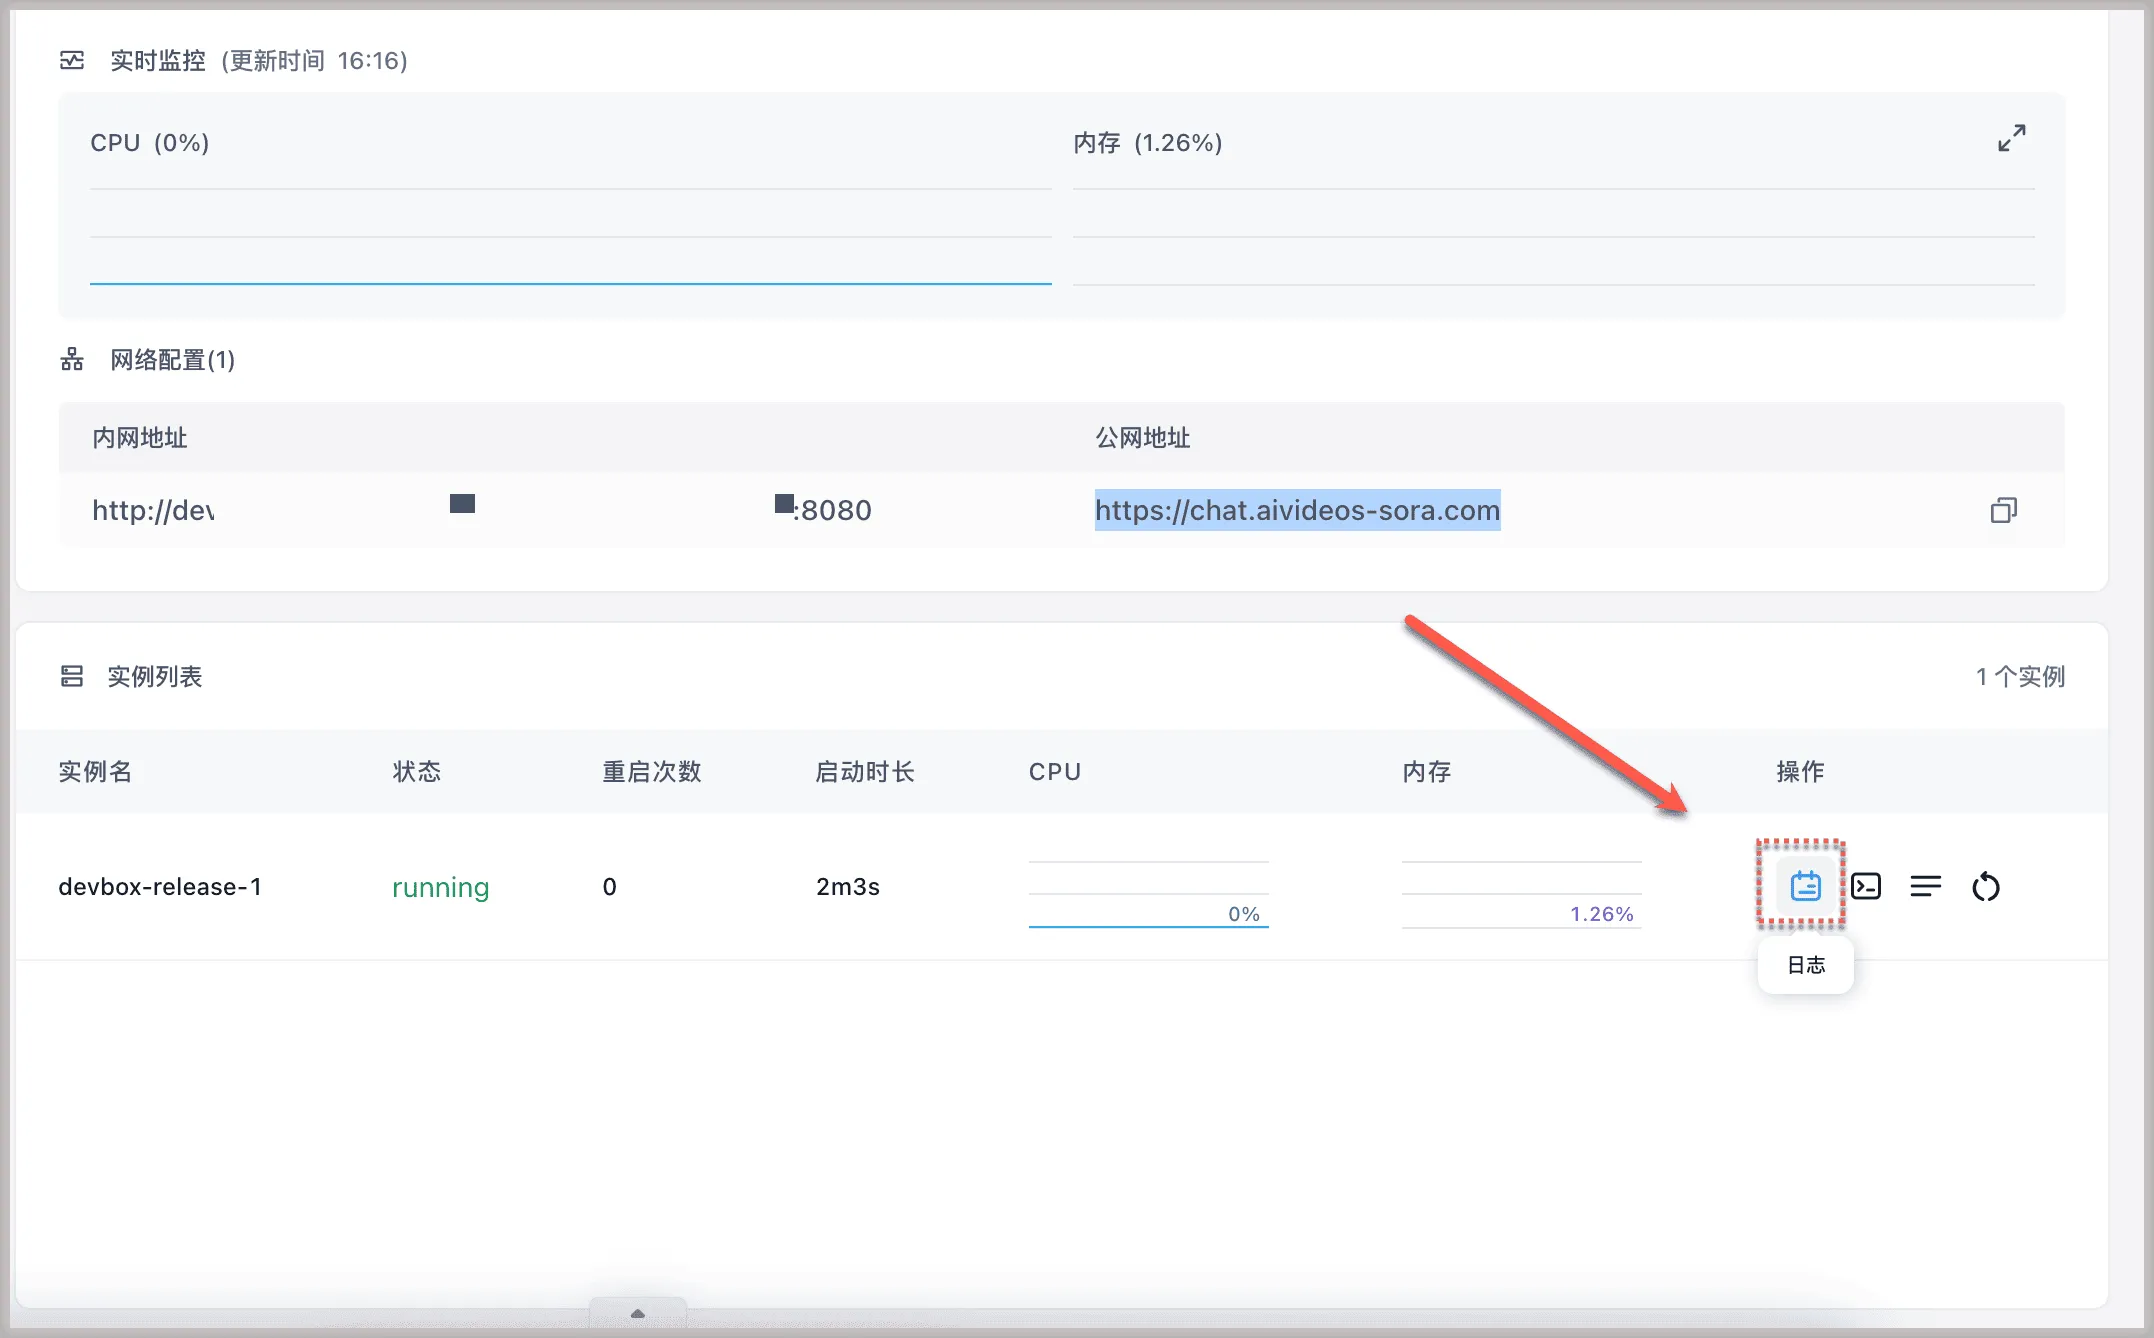This screenshot has height=1338, width=2154.
Task: Click the CPU (0%) monitoring chart
Action: [570, 236]
